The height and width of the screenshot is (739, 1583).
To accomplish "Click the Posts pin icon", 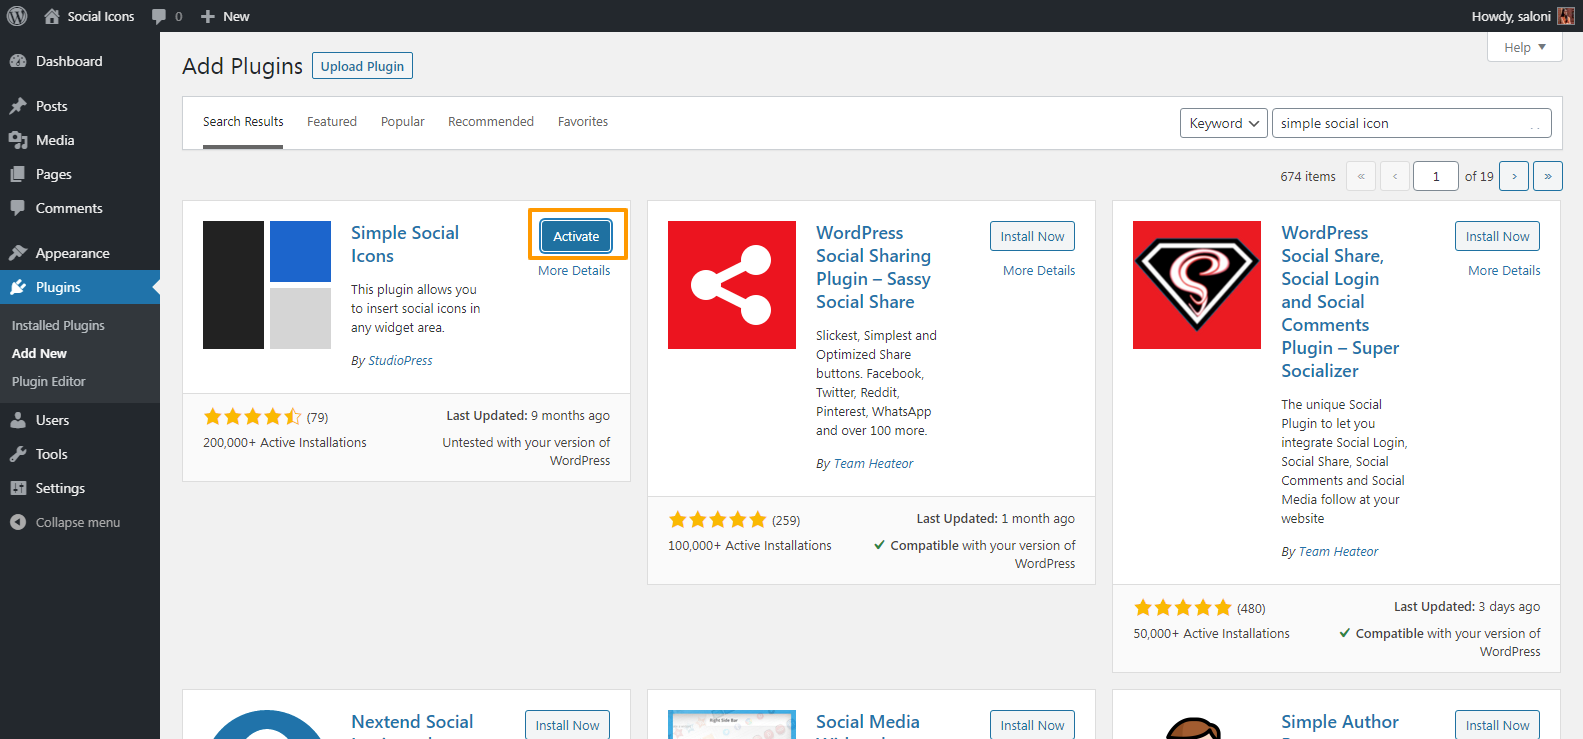I will 18,106.
